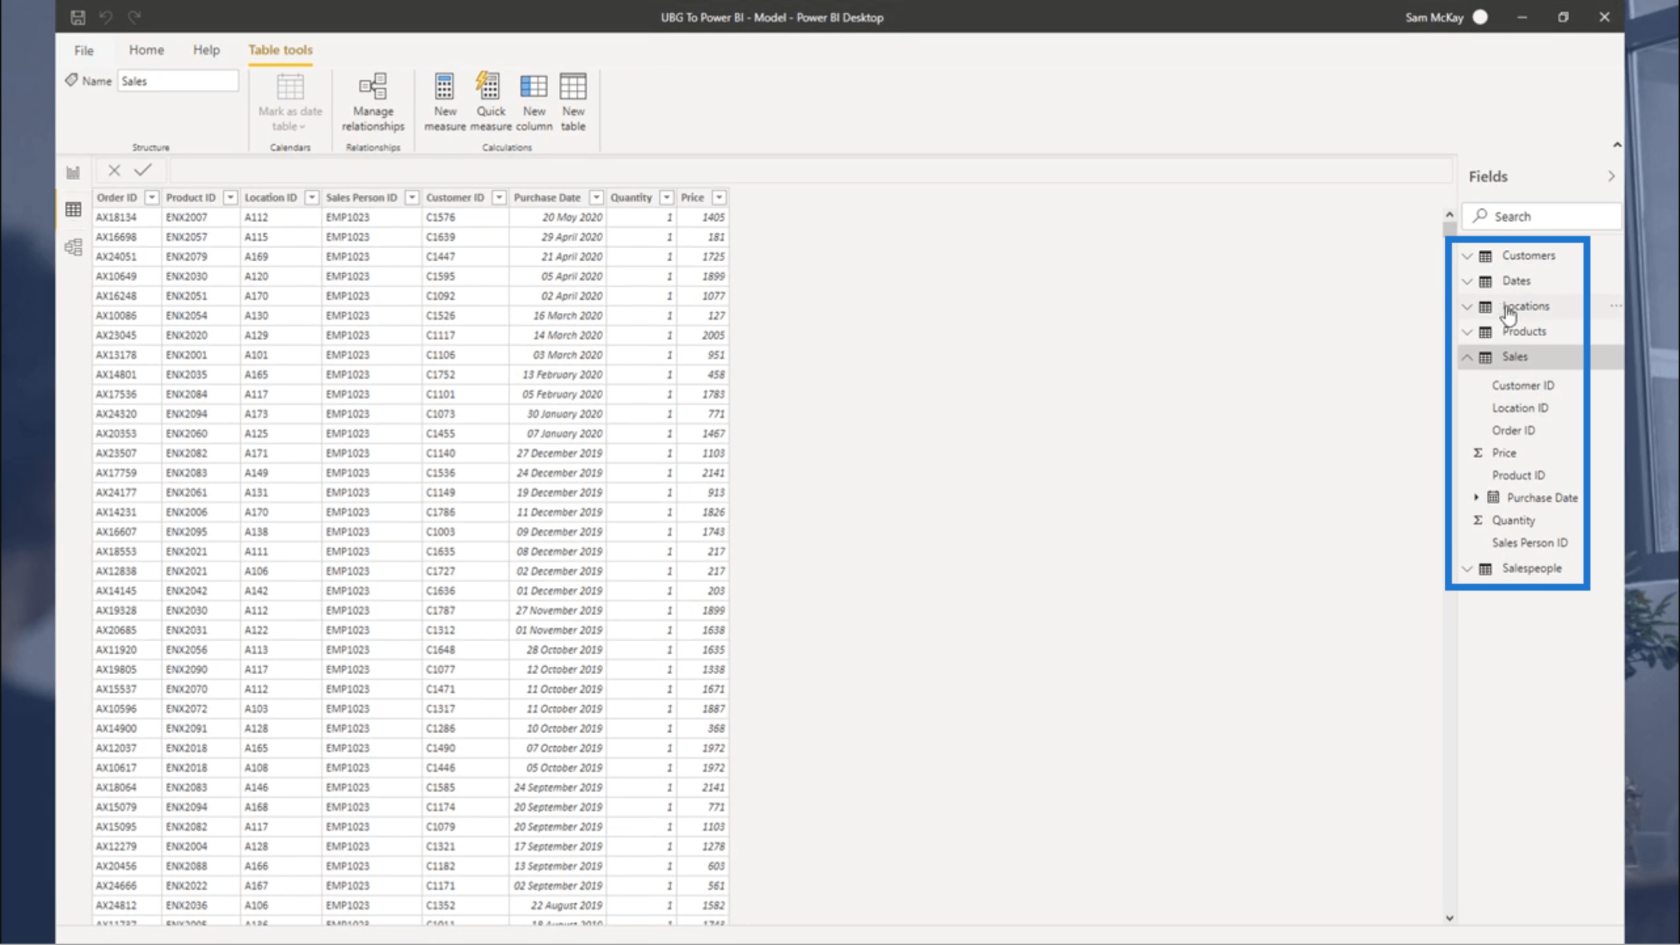Create a Quick measure
1680x945 pixels.
pos(490,101)
